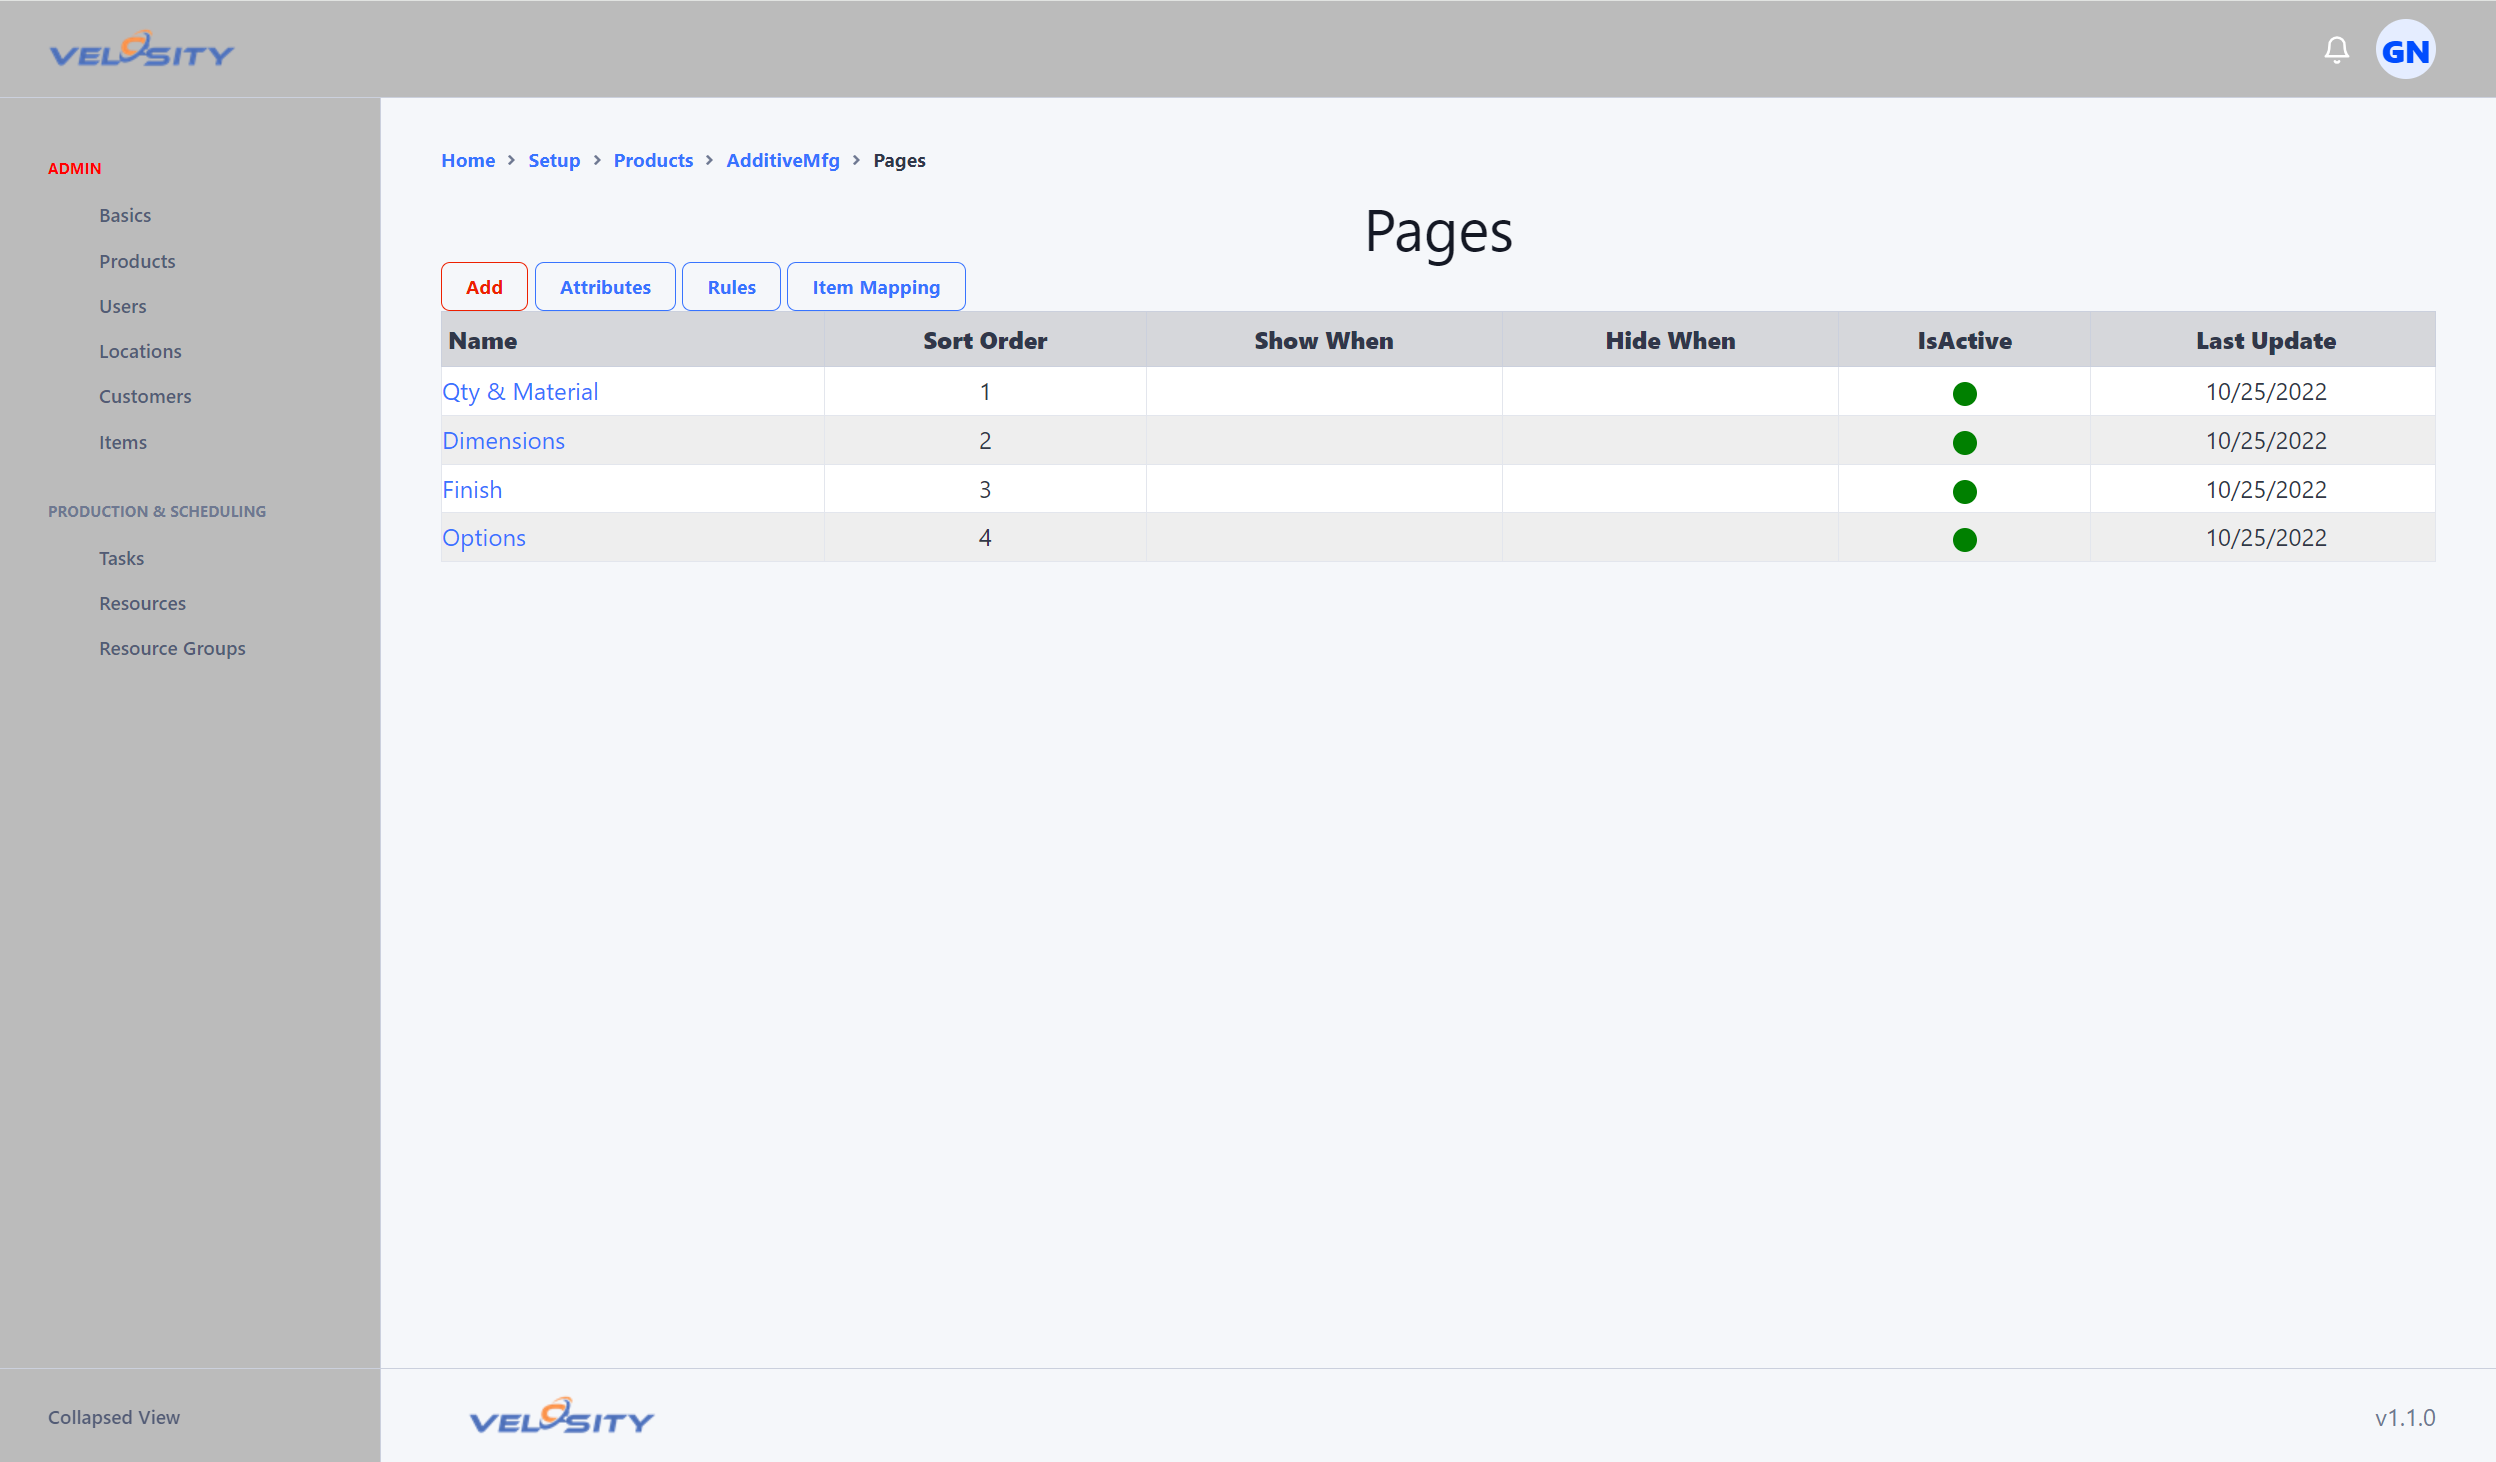Toggle Collapsed View of the sidebar
Viewport: 2496px width, 1462px height.
[x=114, y=1417]
